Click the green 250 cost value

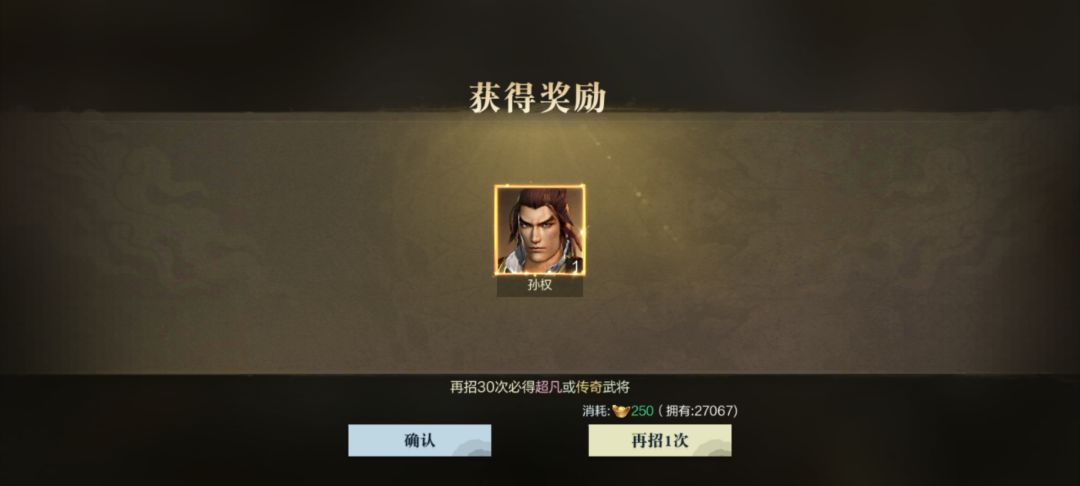pos(642,411)
